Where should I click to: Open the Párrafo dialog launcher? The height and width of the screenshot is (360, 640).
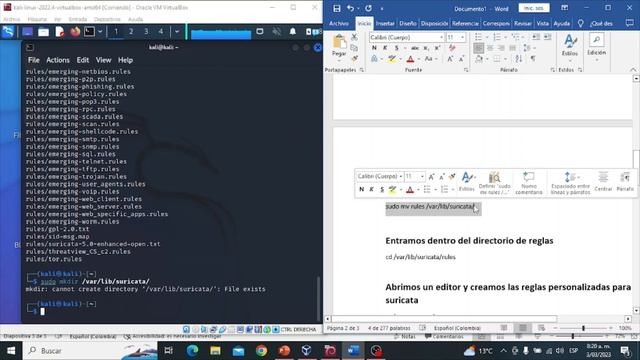point(552,70)
